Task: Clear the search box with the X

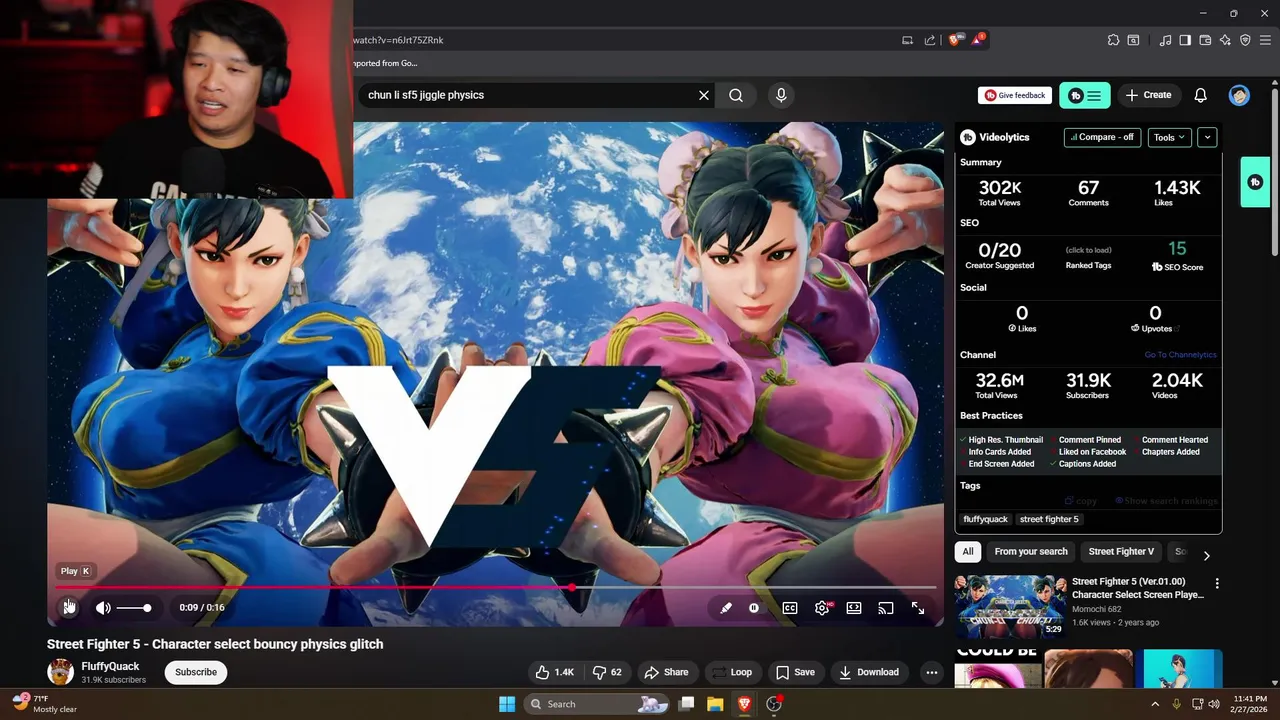Action: [704, 95]
